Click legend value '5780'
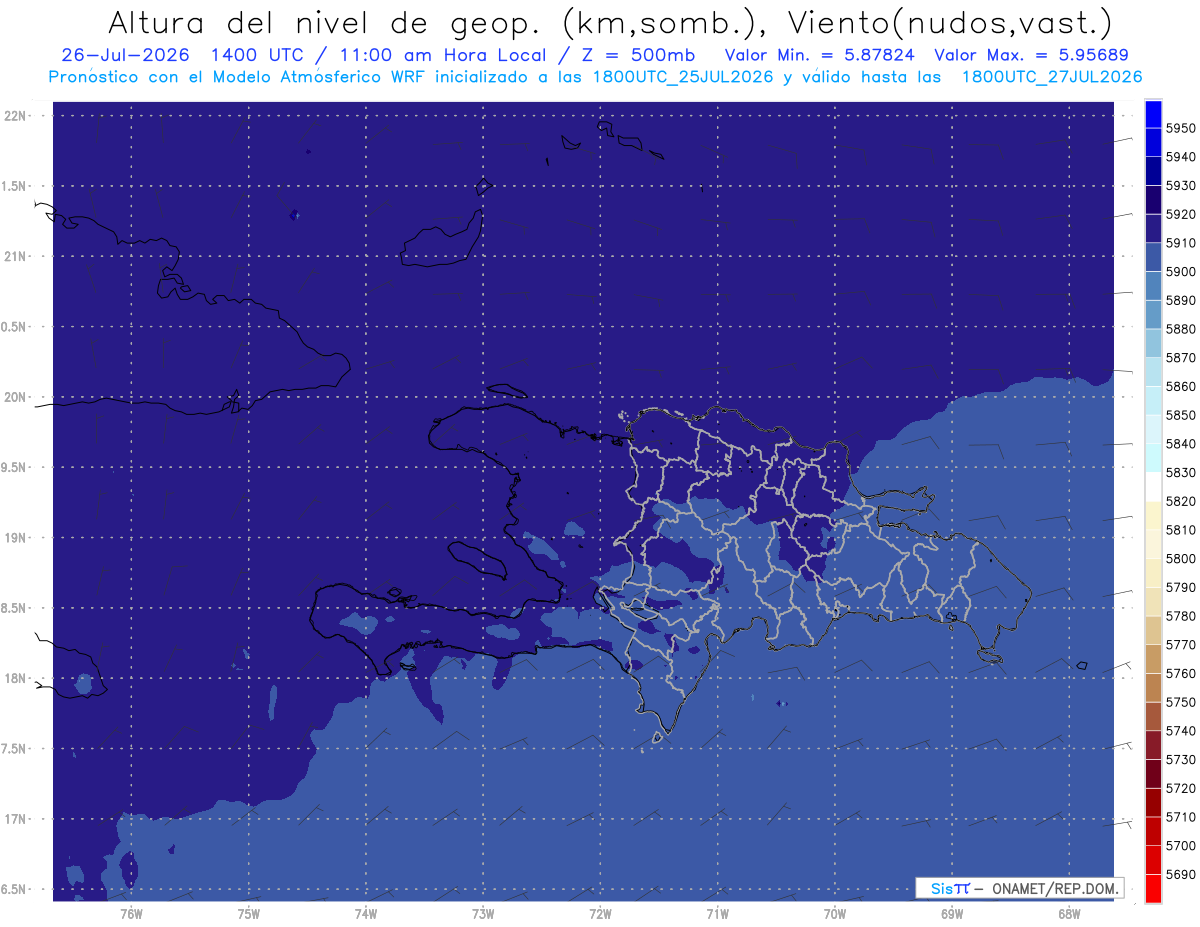This screenshot has height=927, width=1200. (x=1181, y=616)
